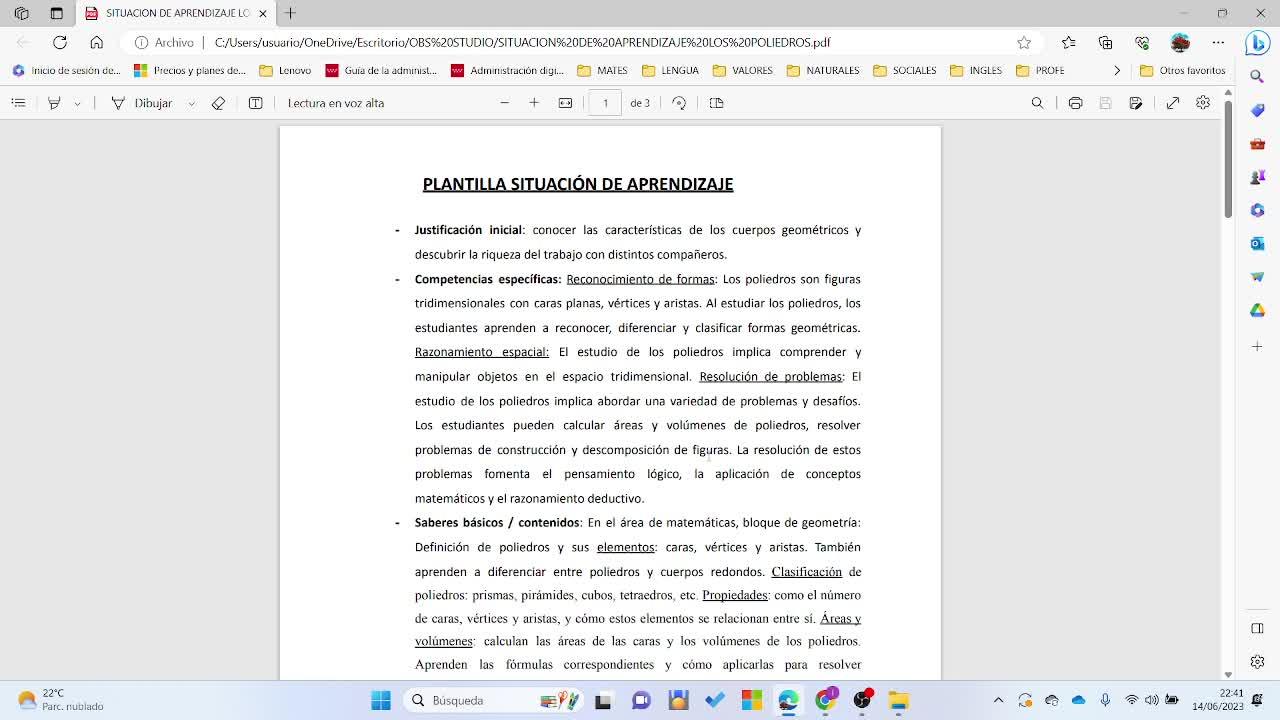Activate the Dibujar drawing tool
Image resolution: width=1280 pixels, height=720 pixels.
[x=142, y=103]
